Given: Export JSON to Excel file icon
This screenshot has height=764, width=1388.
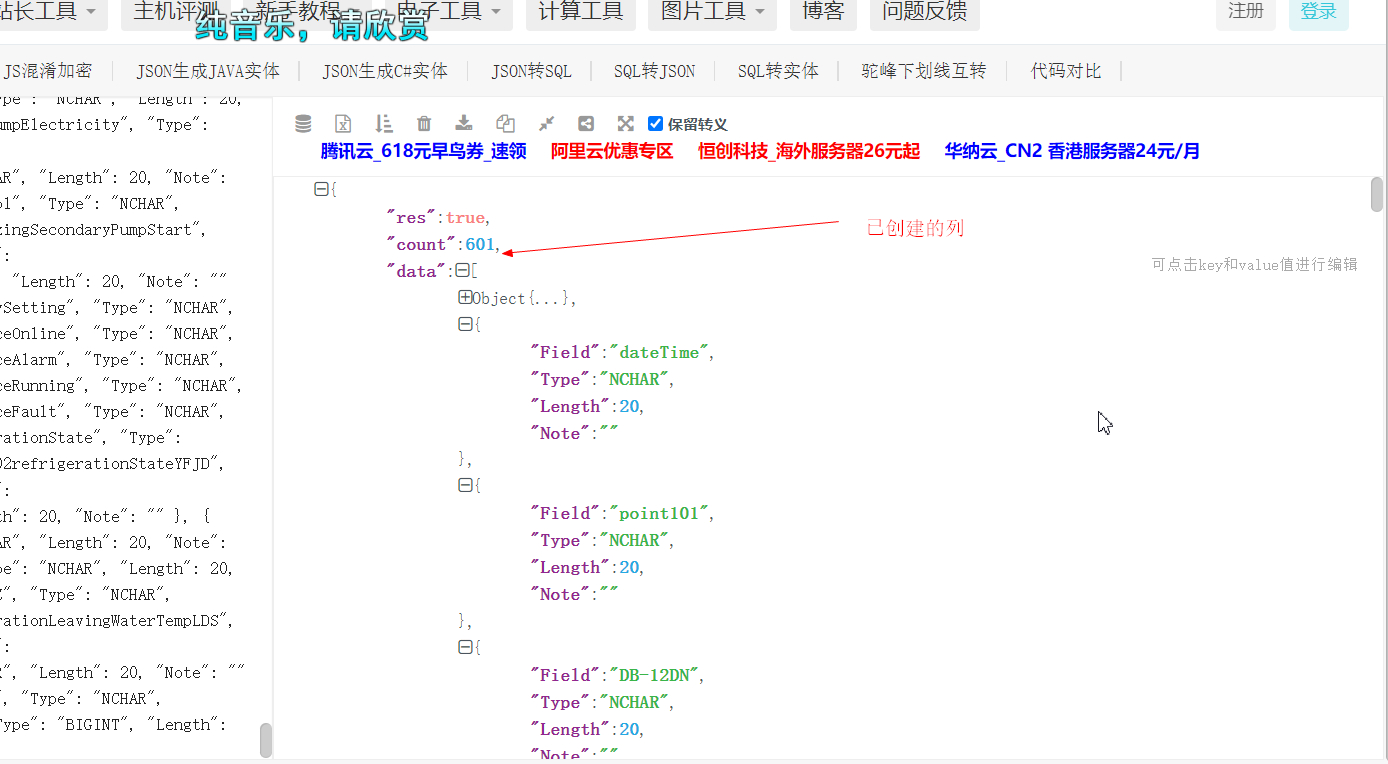Looking at the screenshot, I should [x=343, y=124].
